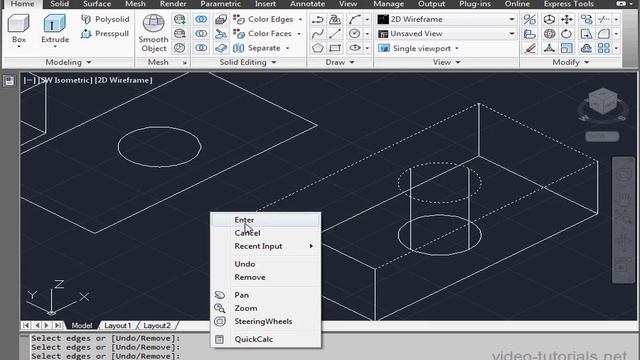
Task: Open QuickCalc from the context menu
Action: click(x=266, y=339)
